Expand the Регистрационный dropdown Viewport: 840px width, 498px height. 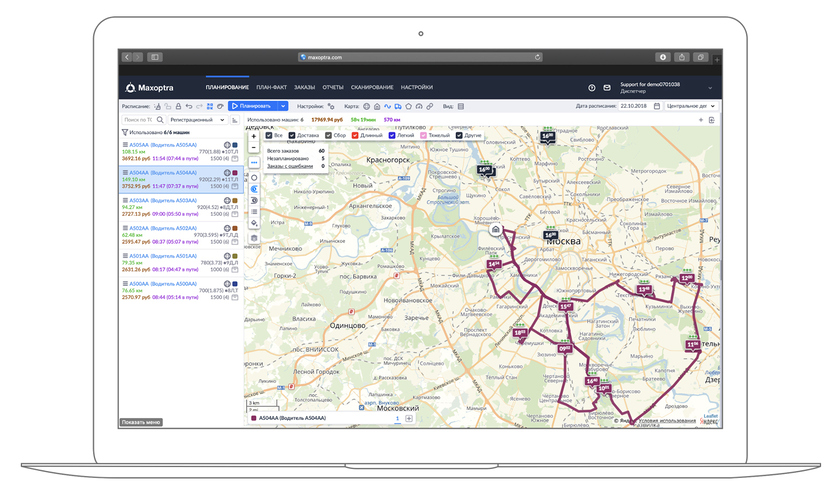(197, 119)
